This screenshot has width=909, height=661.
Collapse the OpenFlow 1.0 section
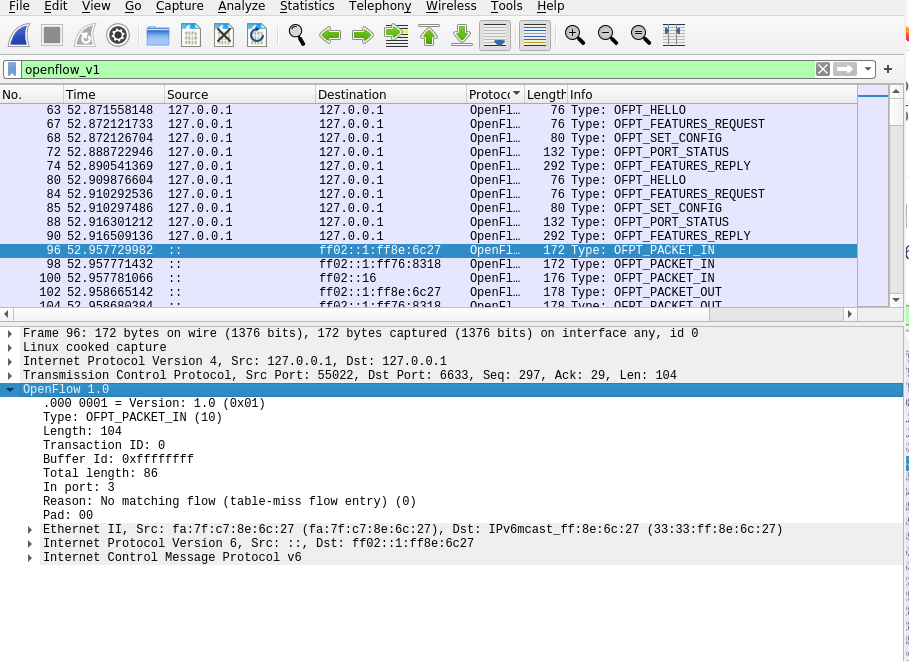(x=10, y=390)
